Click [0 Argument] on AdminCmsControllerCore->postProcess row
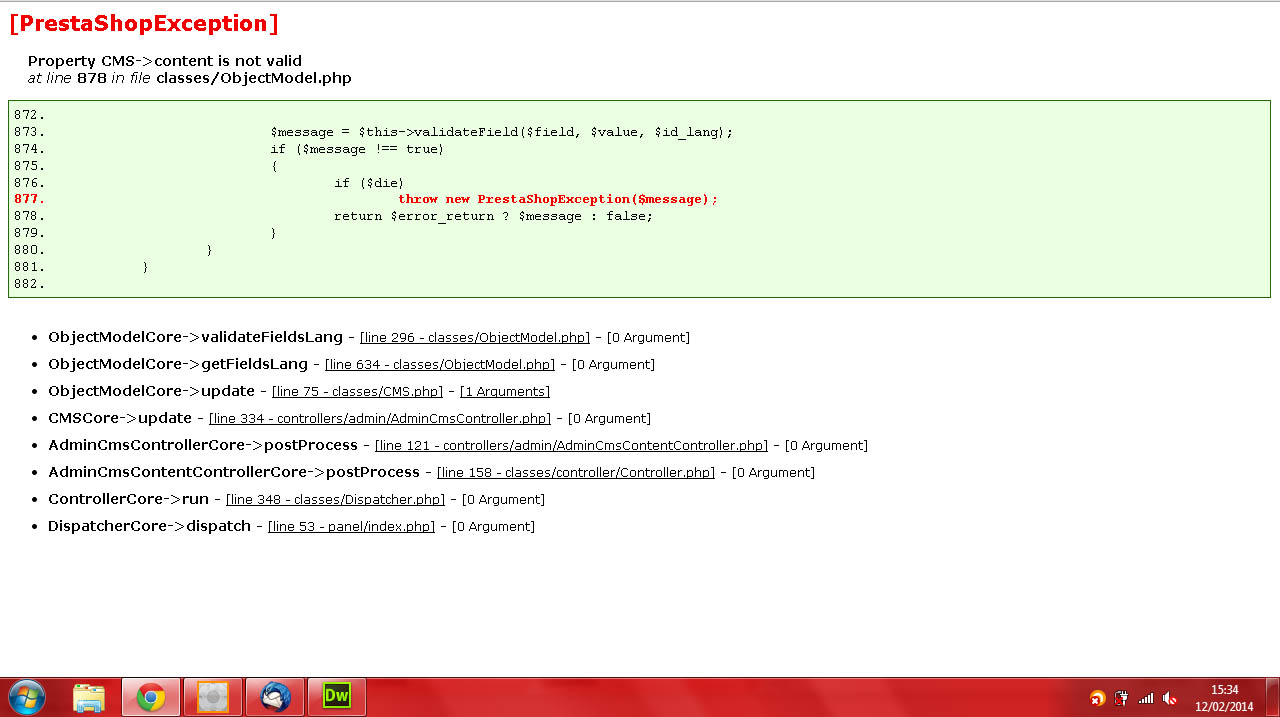Screen dimensions: 1280x717 [826, 446]
